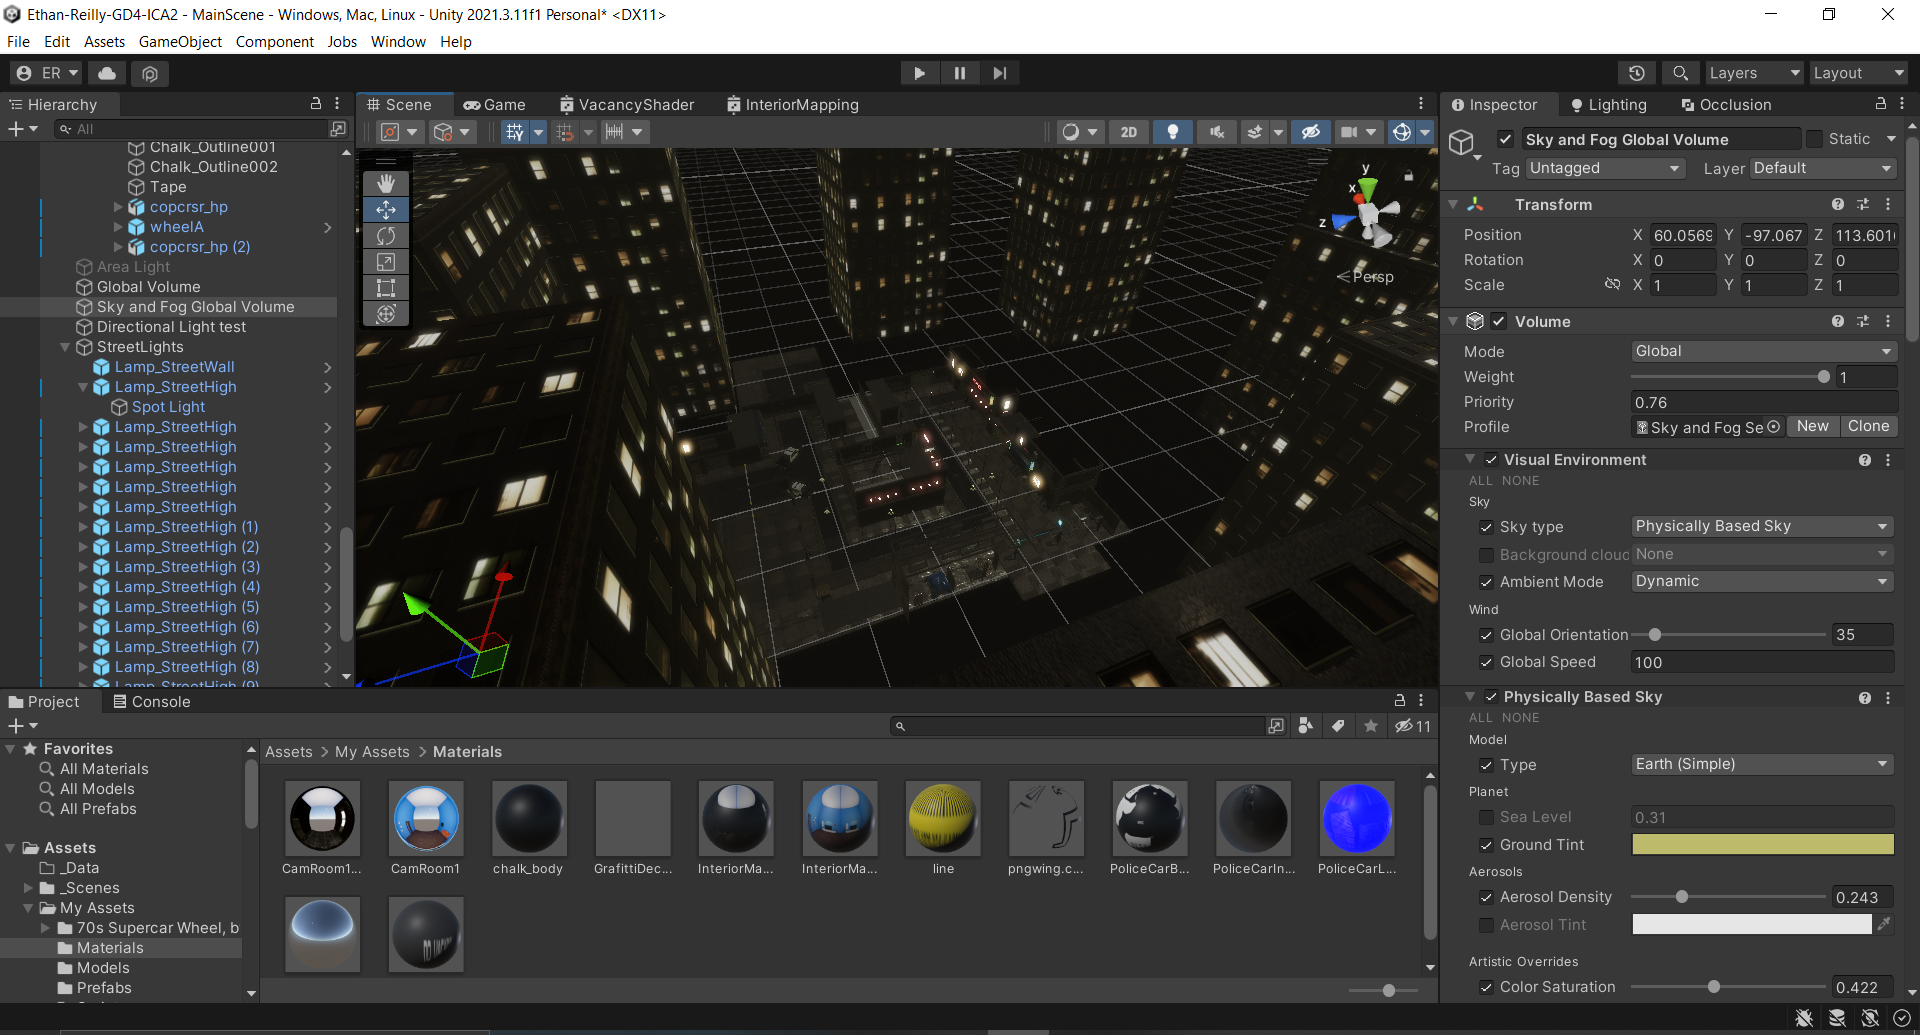The width and height of the screenshot is (1920, 1035).
Task: Switch to the Game tab
Action: pos(495,105)
